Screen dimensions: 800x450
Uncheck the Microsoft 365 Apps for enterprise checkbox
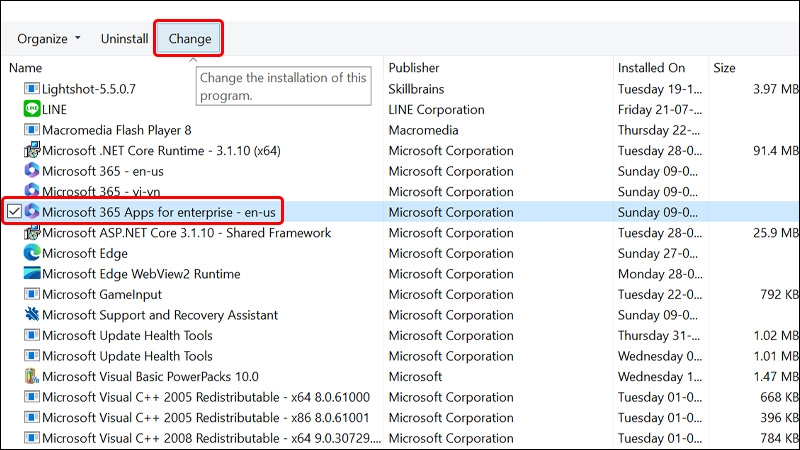coord(14,211)
